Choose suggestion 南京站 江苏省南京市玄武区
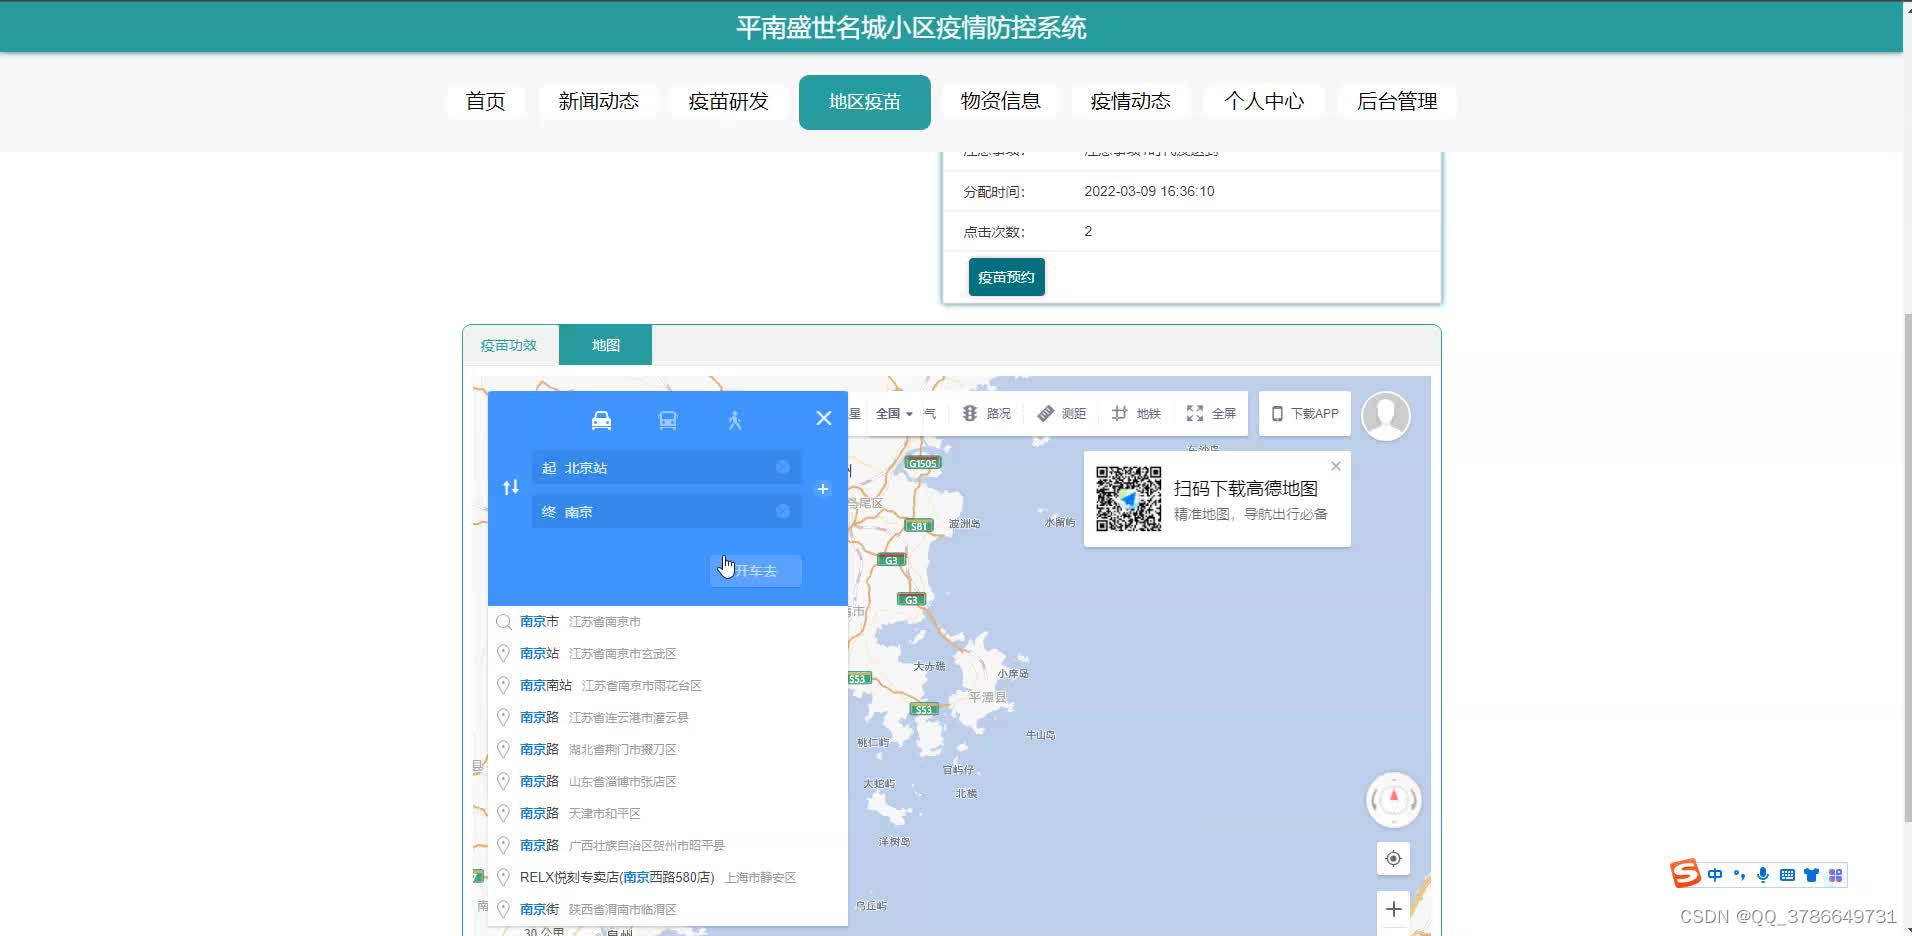The height and width of the screenshot is (936, 1912). 668,653
